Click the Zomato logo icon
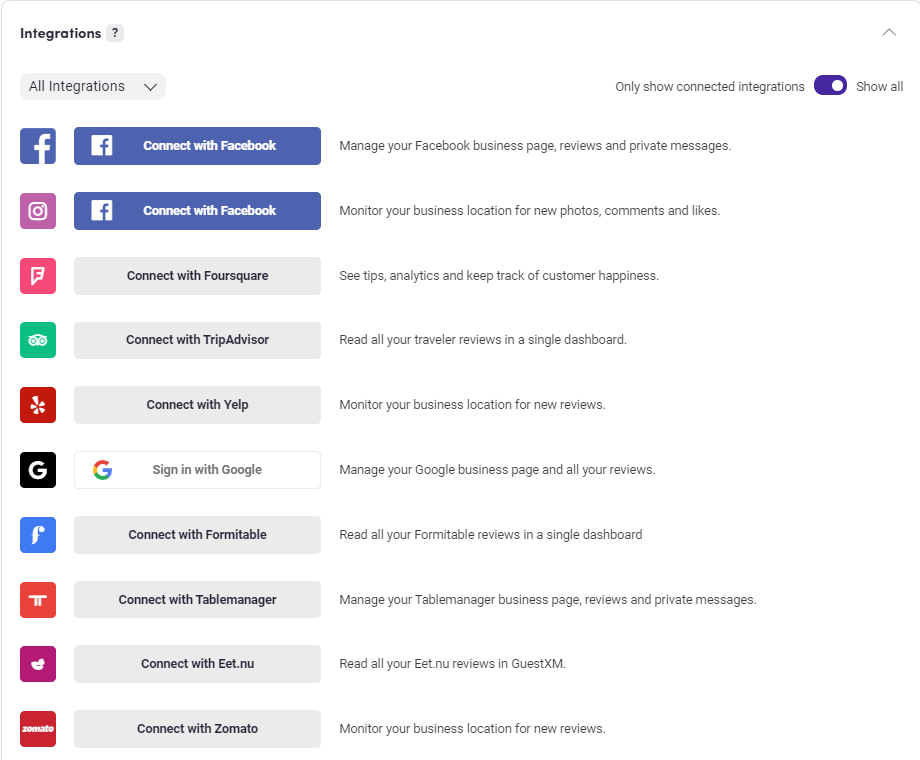 point(38,729)
